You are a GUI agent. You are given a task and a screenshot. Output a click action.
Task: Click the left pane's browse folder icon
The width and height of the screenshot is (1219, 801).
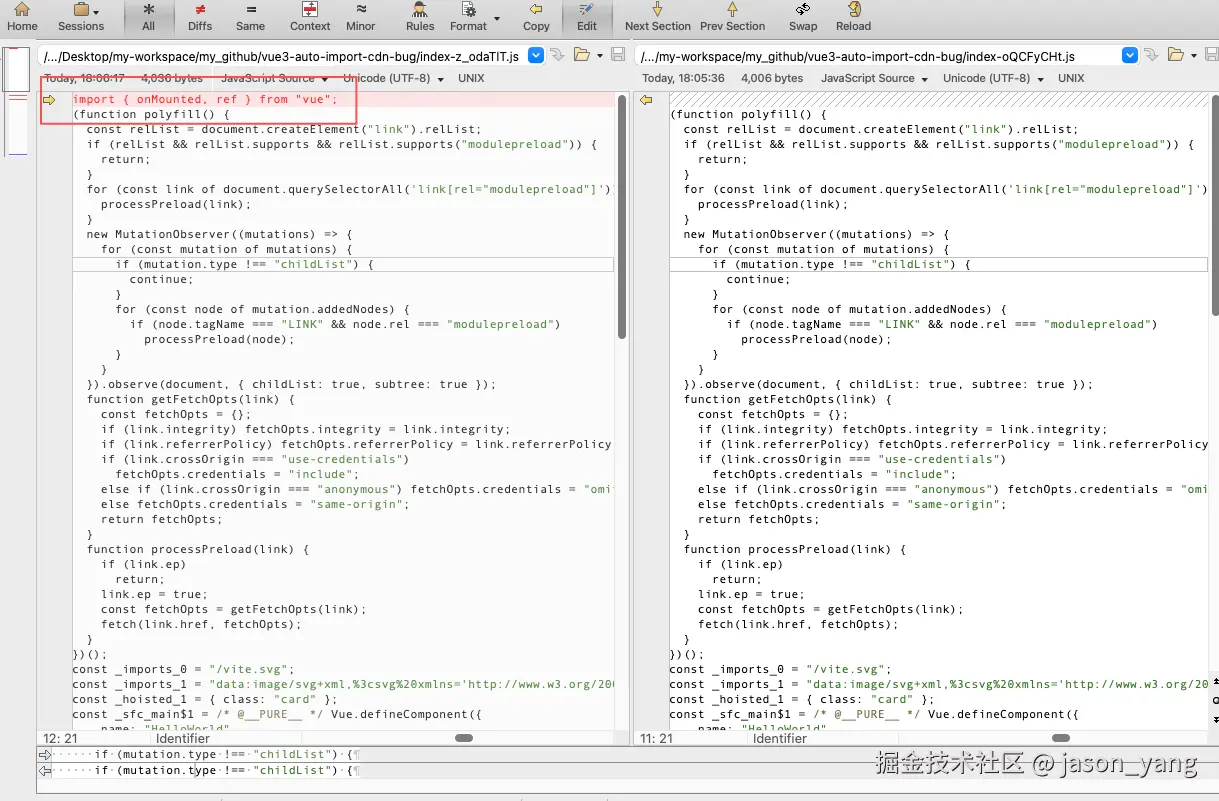coord(582,55)
